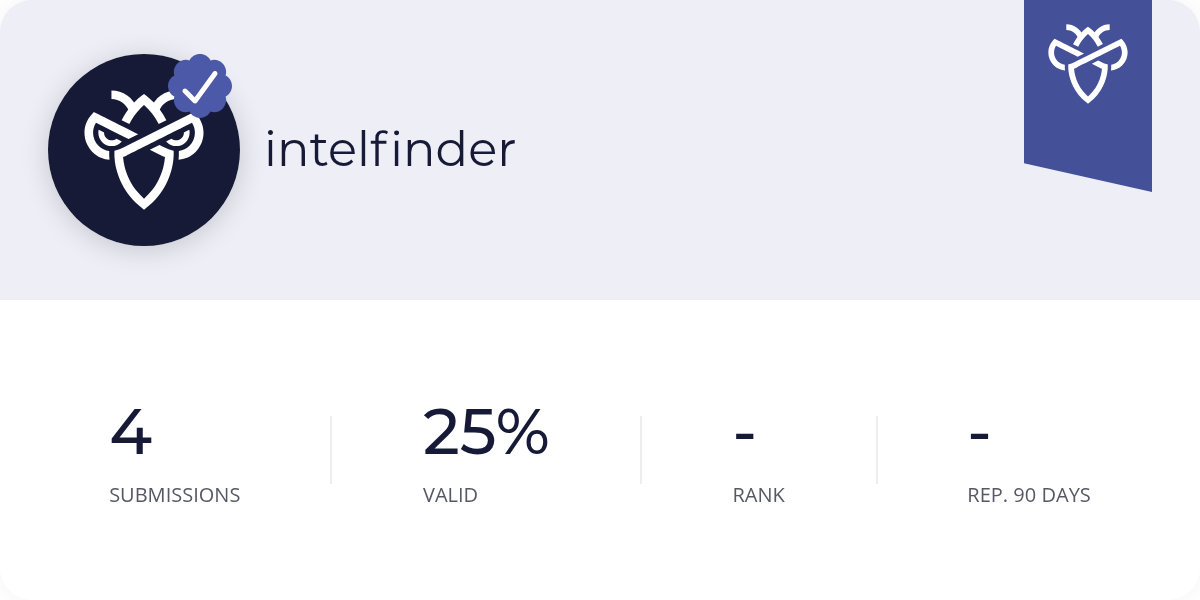Click the divider between Rank and Rep
The height and width of the screenshot is (600, 1200).
pos(877,450)
